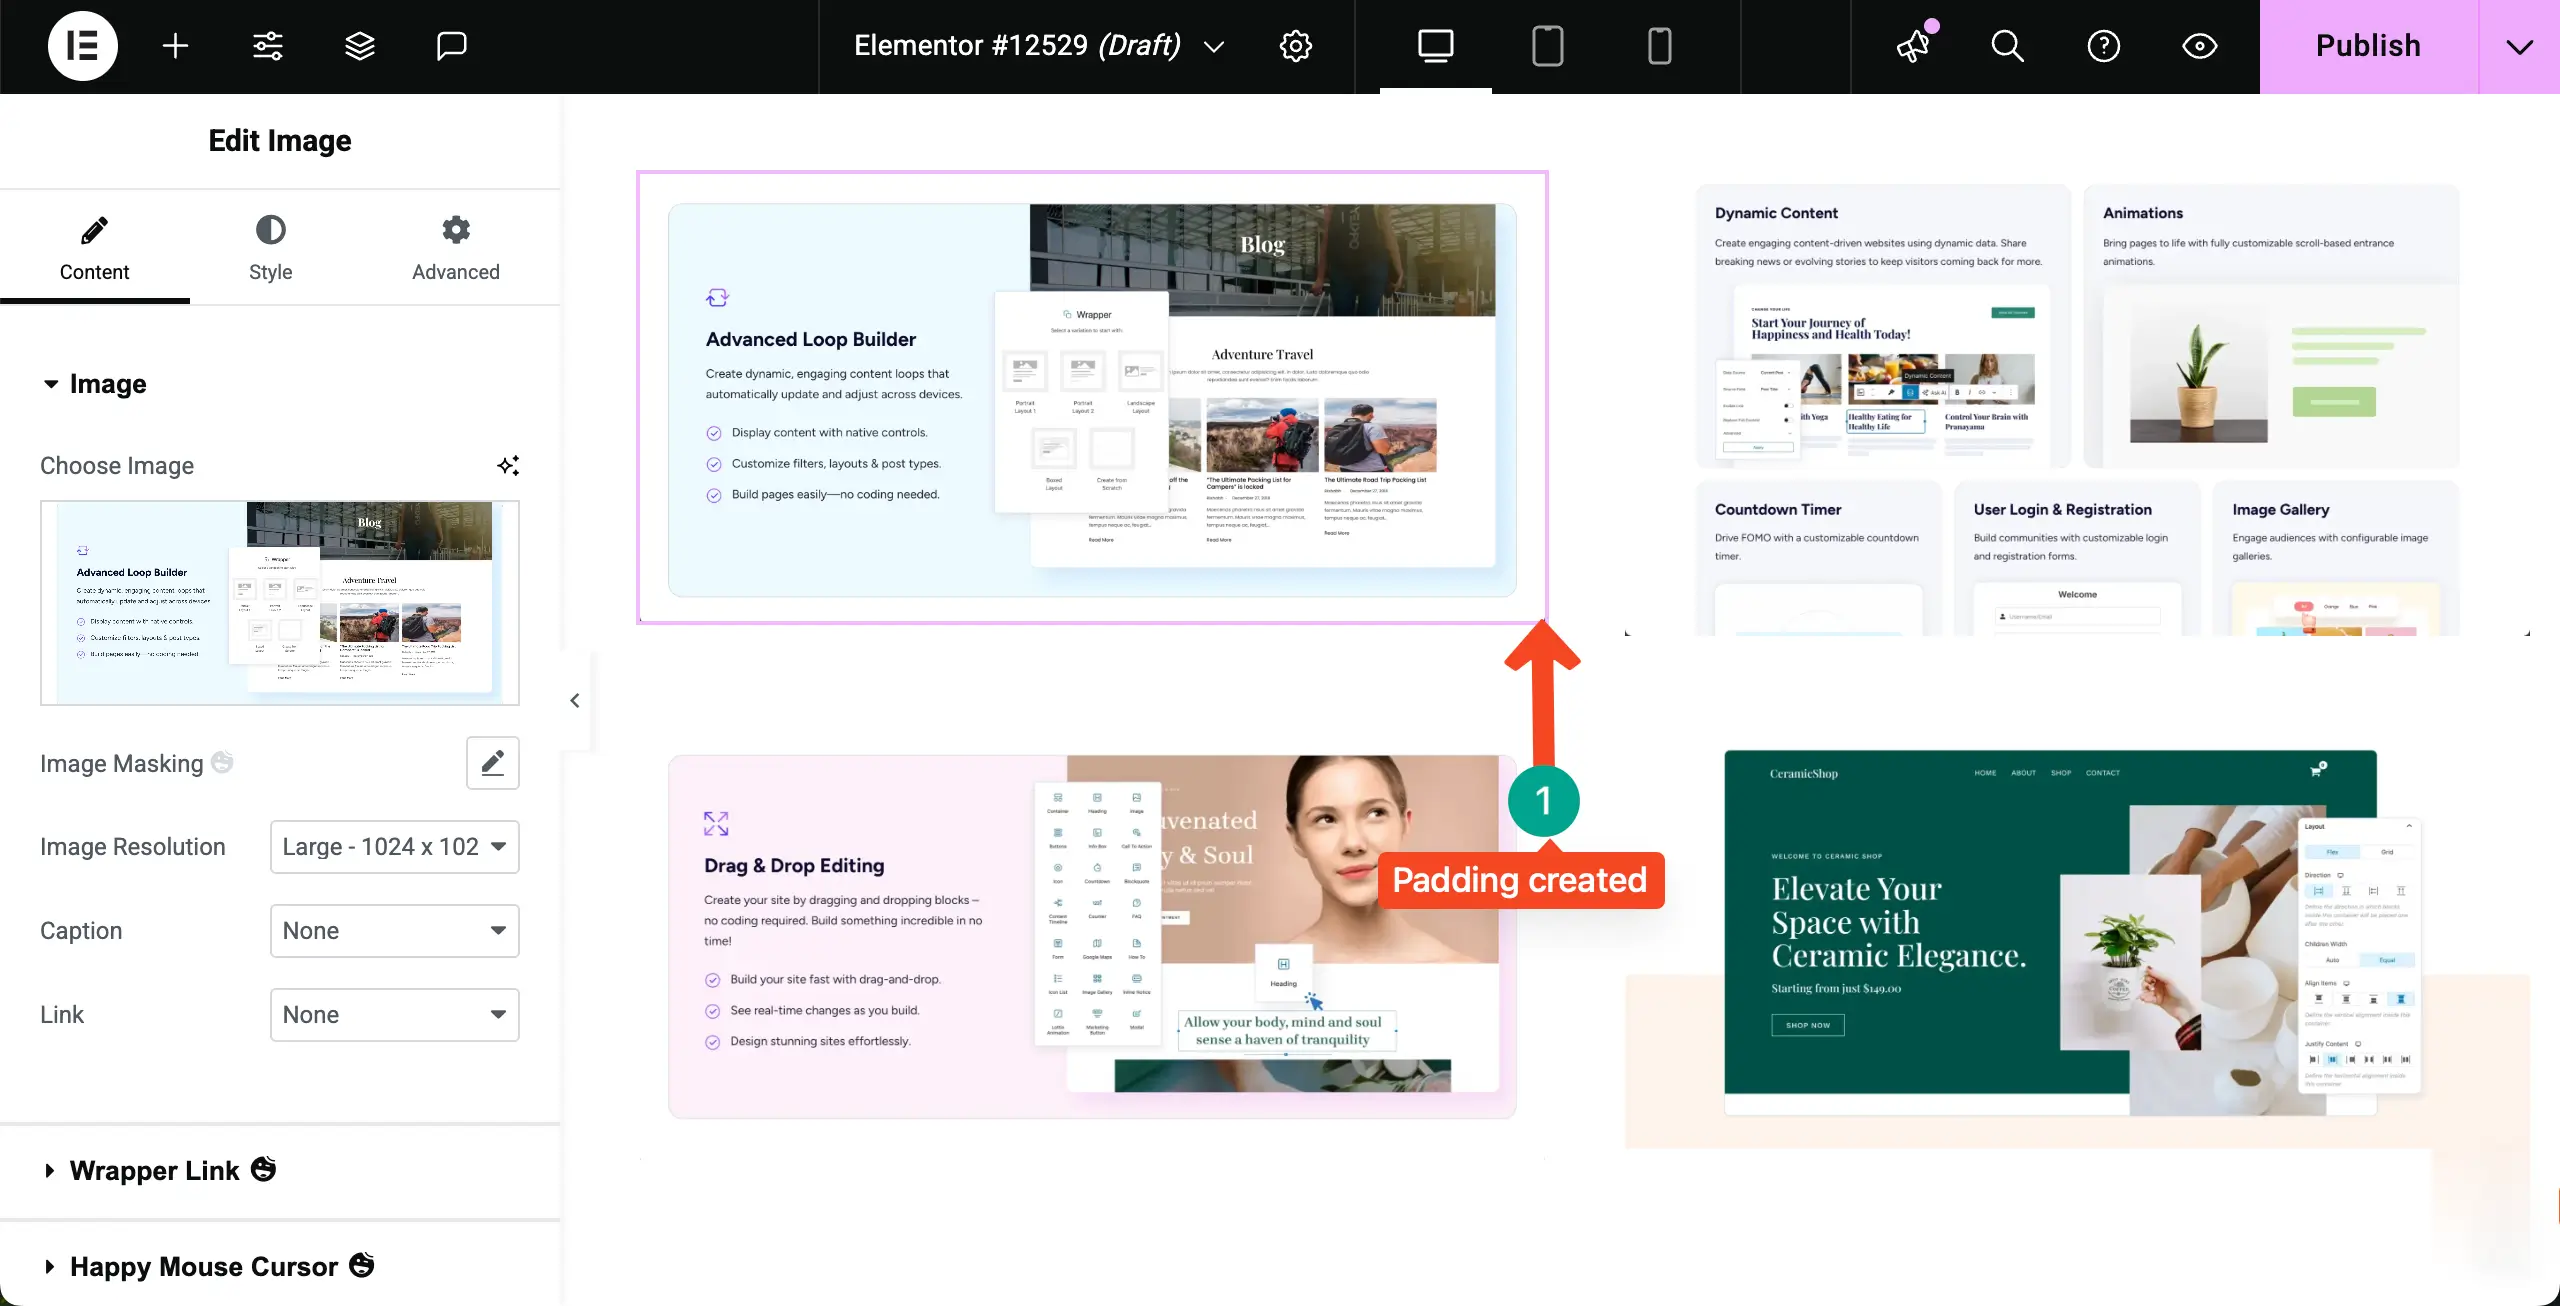Switch to the Style tab
Viewport: 2560px width, 1306px height.
pyautogui.click(x=270, y=248)
